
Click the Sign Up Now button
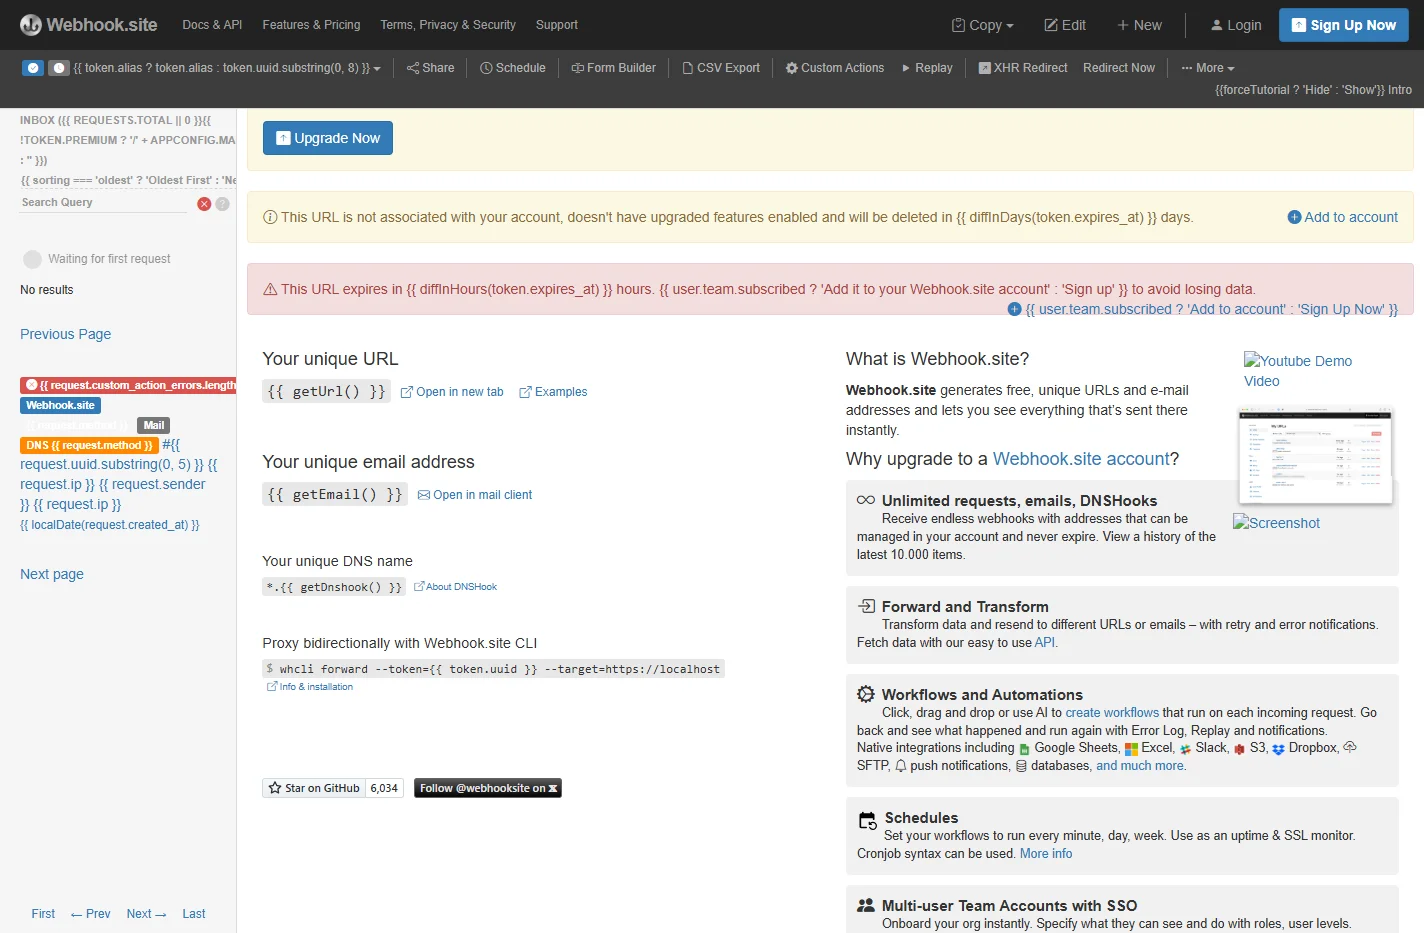coord(1344,25)
